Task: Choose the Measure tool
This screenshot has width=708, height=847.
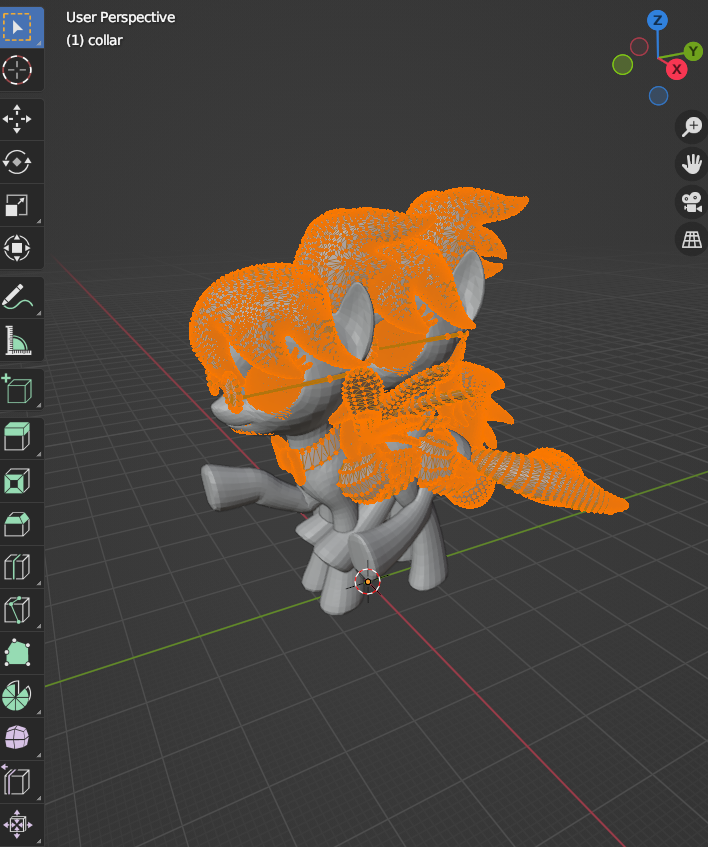Action: 18,340
